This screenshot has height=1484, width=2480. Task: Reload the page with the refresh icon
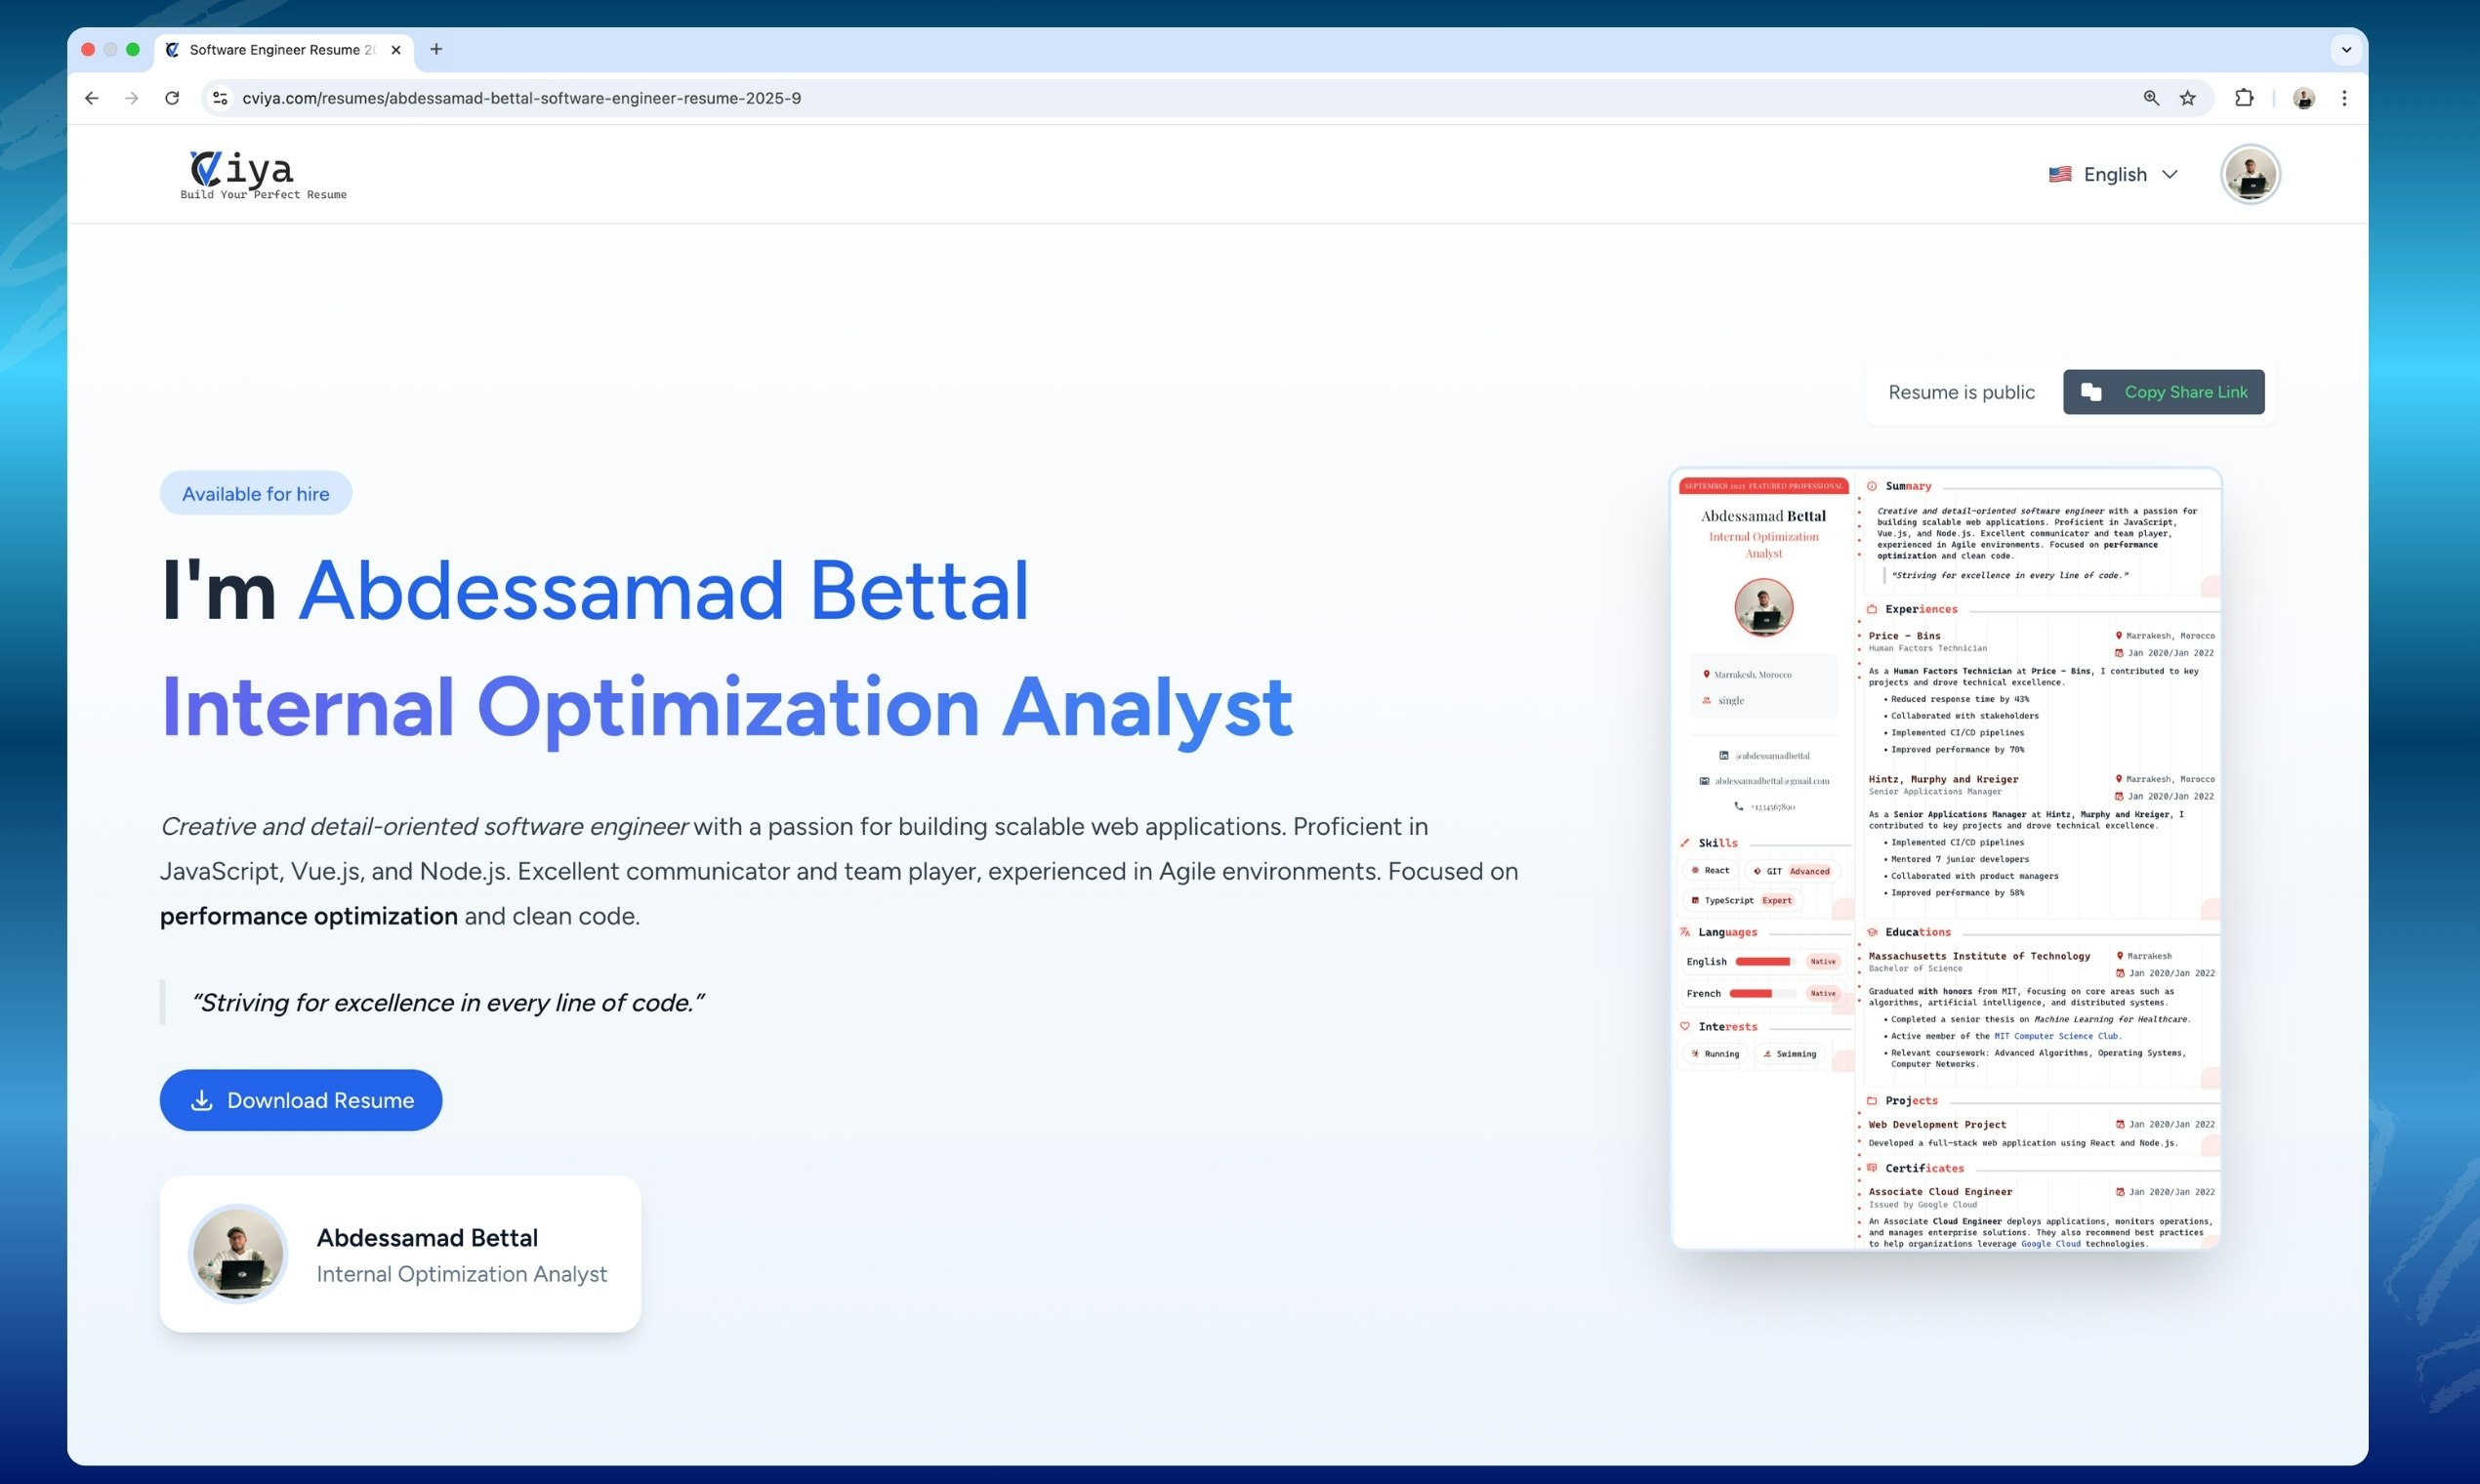(x=172, y=98)
